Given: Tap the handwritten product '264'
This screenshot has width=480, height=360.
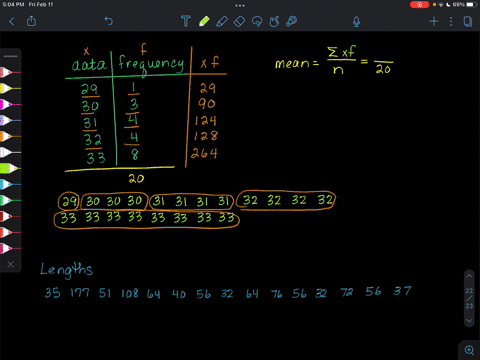Looking at the screenshot, I should pyautogui.click(x=204, y=153).
